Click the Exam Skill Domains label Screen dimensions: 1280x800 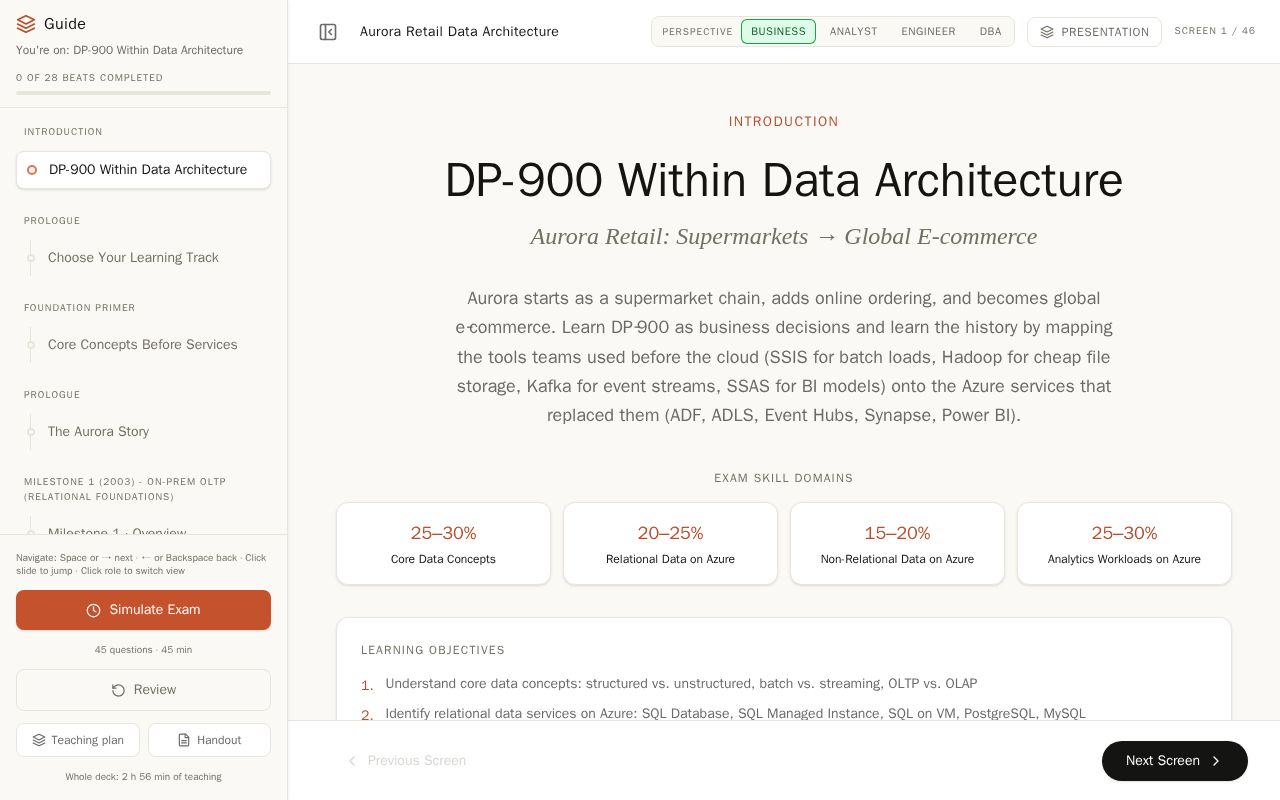pos(784,478)
